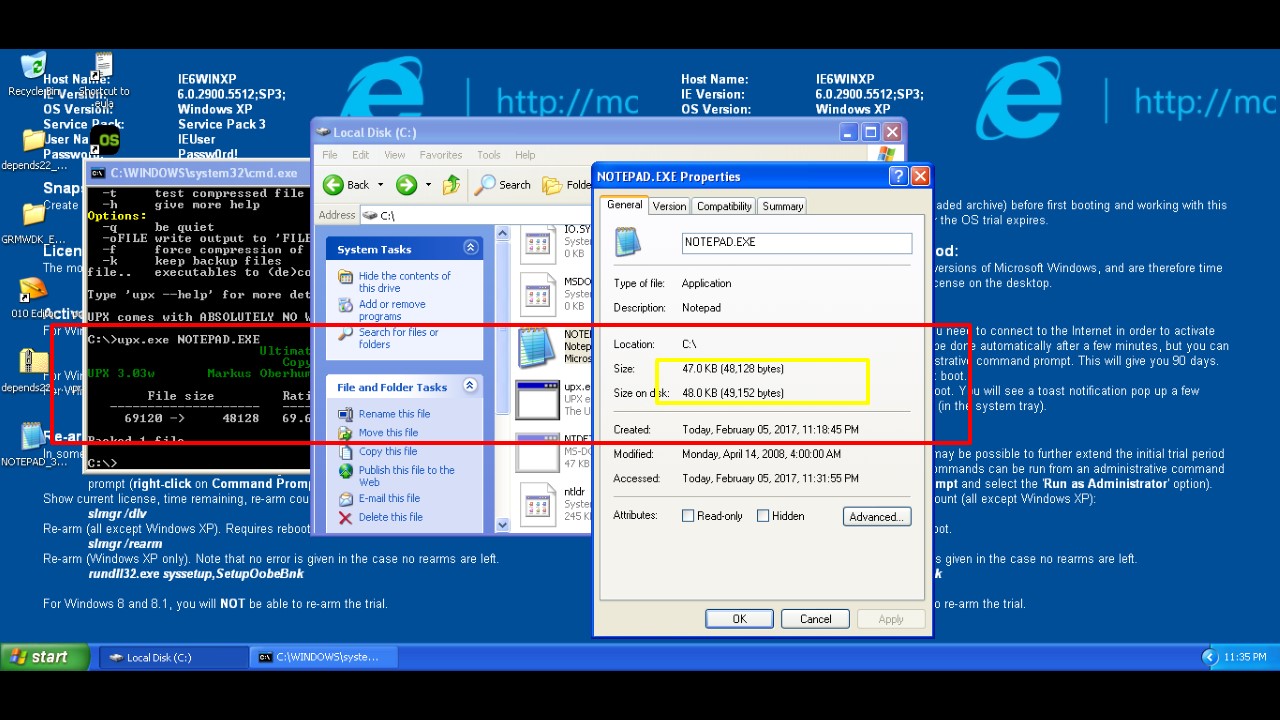The height and width of the screenshot is (720, 1280).
Task: Open the File menu in Explorer
Action: (x=330, y=155)
